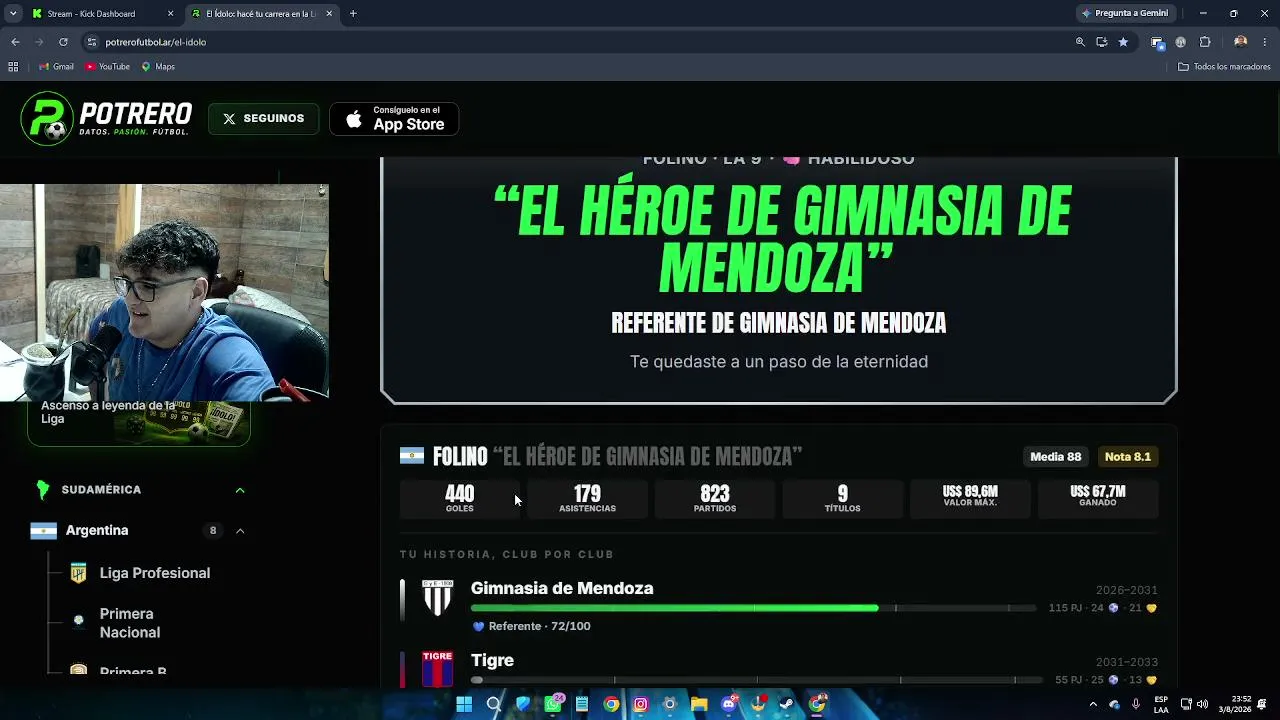Select the El Ídolo browser tab
The height and width of the screenshot is (720, 1280).
pyautogui.click(x=262, y=14)
